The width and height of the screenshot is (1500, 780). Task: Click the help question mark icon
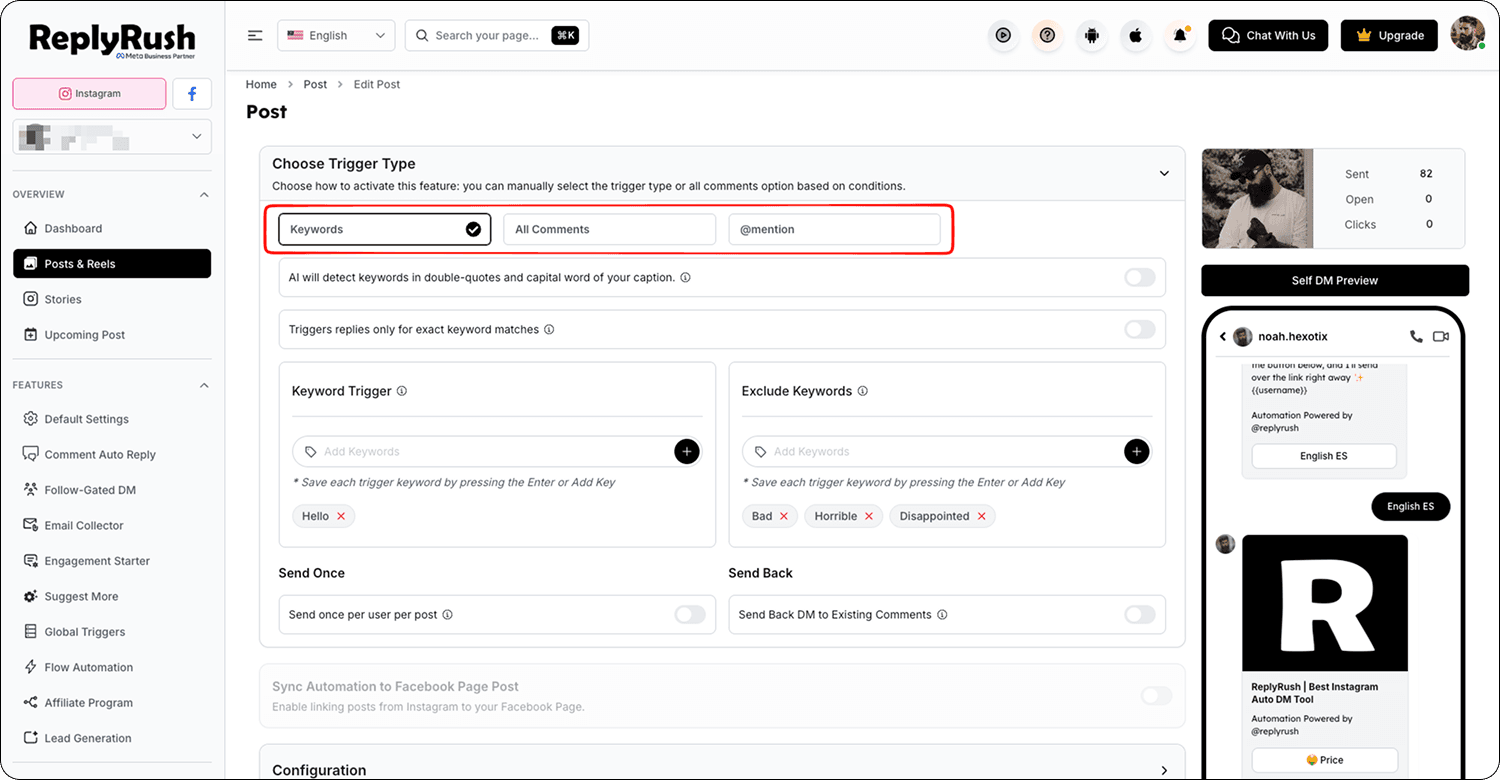pyautogui.click(x=1047, y=35)
